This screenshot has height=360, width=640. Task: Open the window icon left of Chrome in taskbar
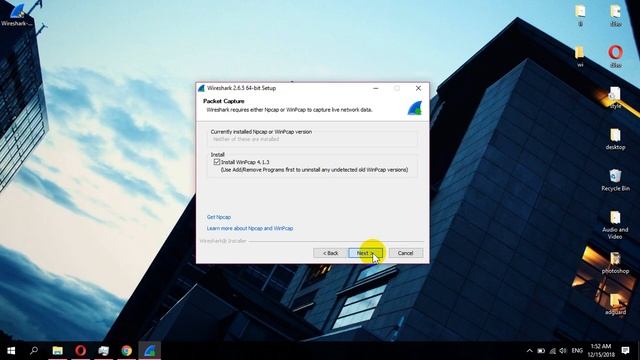(x=104, y=351)
